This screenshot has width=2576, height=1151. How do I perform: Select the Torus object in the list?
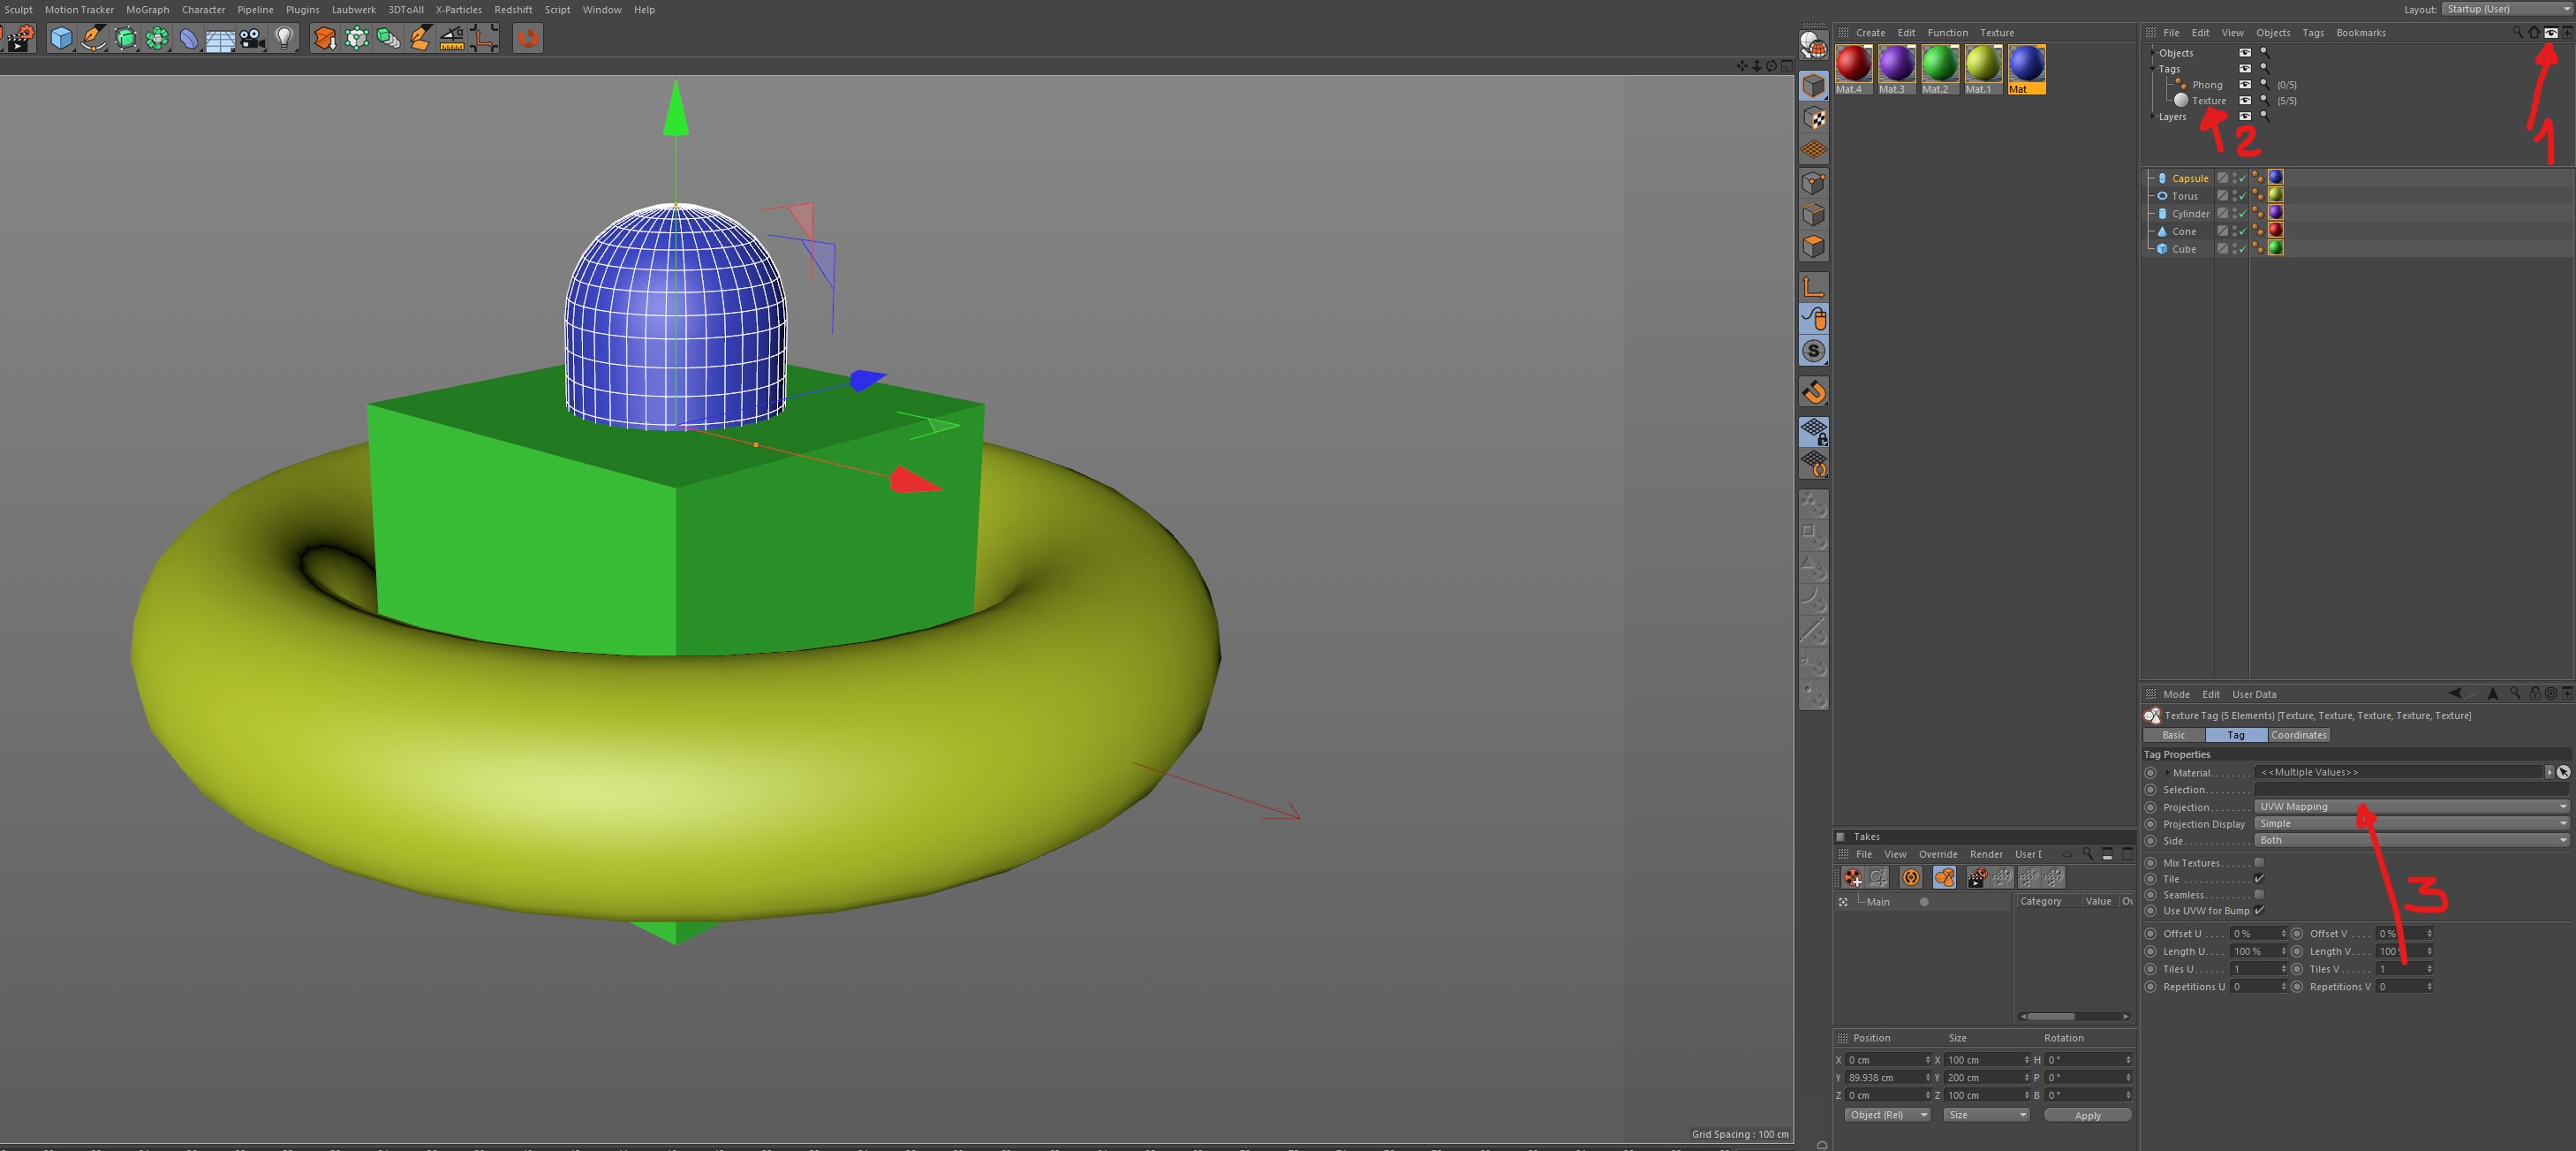[2184, 196]
